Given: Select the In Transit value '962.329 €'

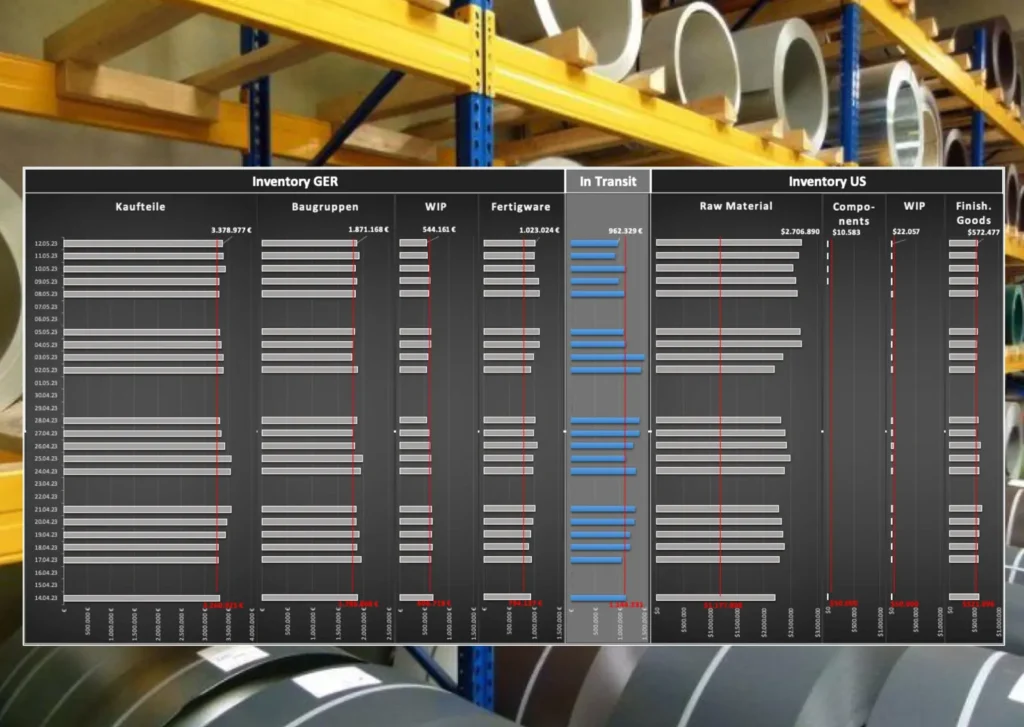Looking at the screenshot, I should tap(625, 231).
